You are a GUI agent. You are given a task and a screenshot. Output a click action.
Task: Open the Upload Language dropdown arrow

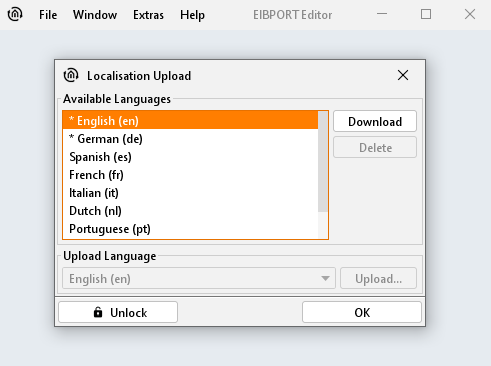pyautogui.click(x=325, y=278)
